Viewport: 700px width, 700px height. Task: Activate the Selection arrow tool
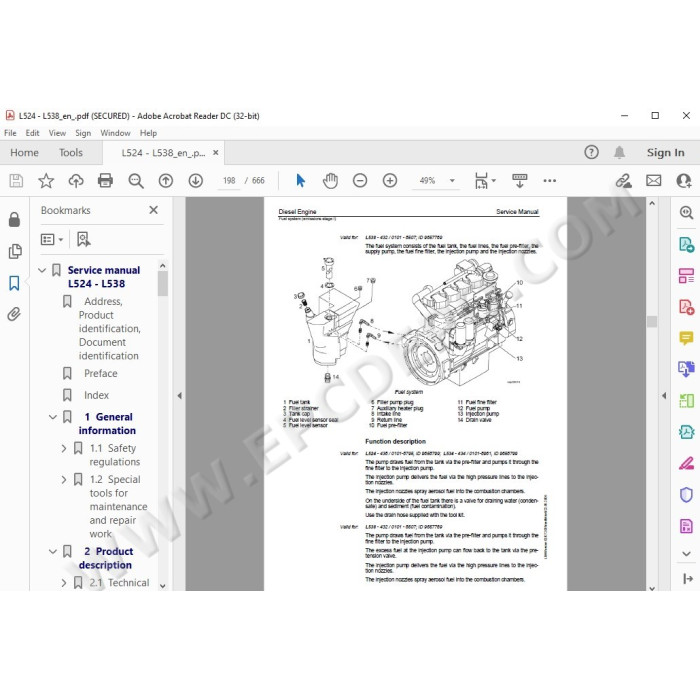(300, 181)
